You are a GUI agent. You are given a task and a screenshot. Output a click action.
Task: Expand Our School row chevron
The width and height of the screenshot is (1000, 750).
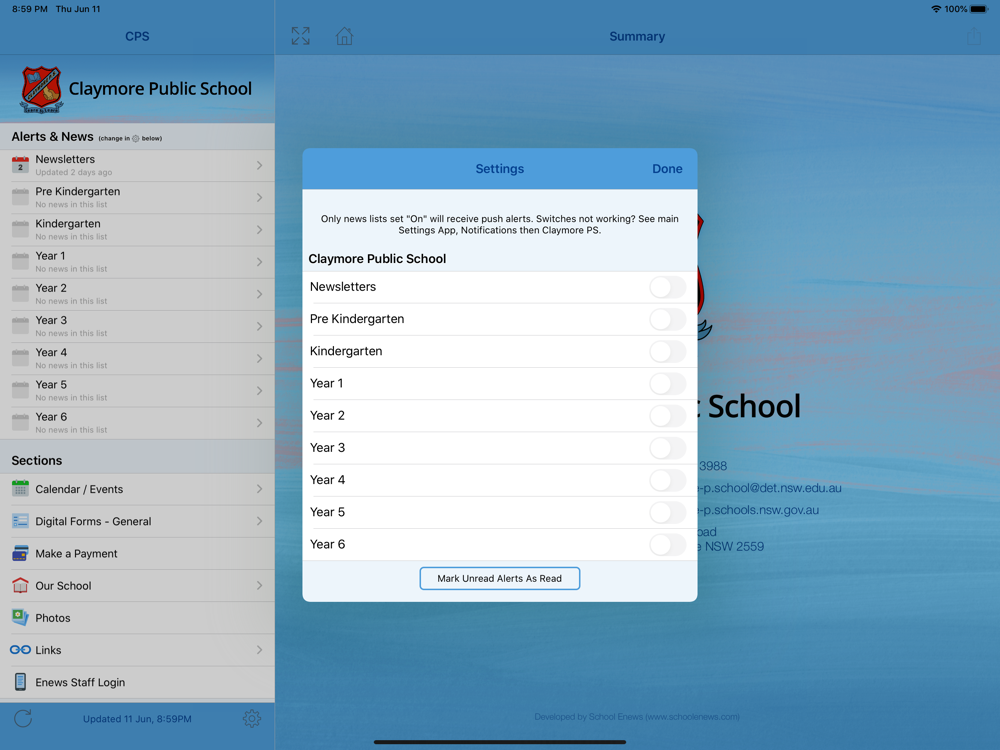[260, 585]
